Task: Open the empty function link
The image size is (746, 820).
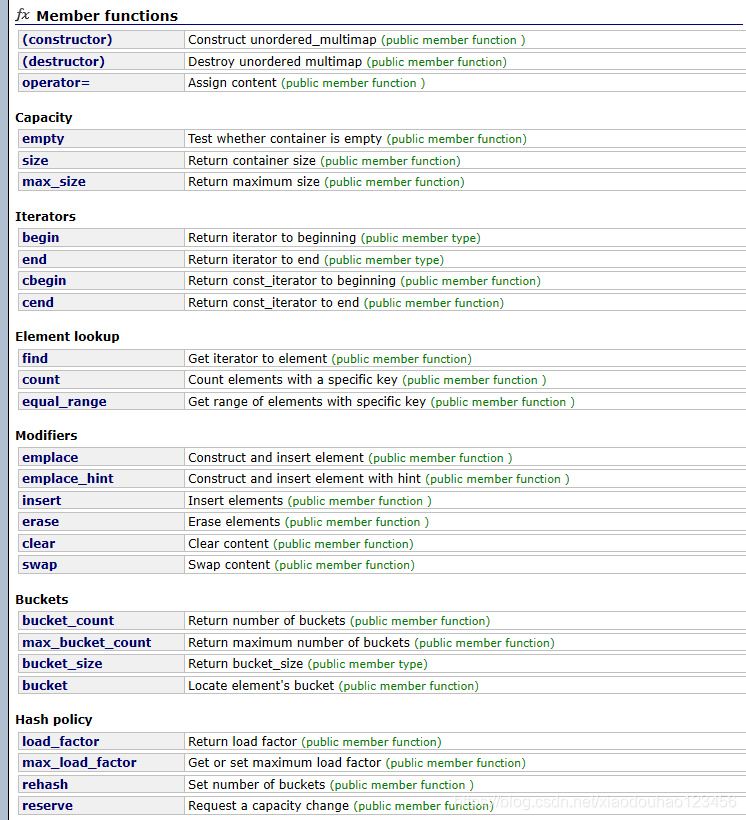Action: click(43, 139)
